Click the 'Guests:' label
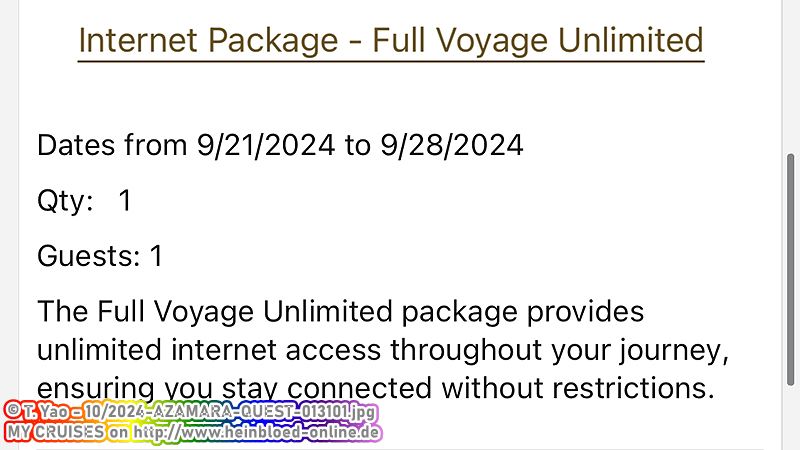The image size is (800, 450). pos(89,255)
